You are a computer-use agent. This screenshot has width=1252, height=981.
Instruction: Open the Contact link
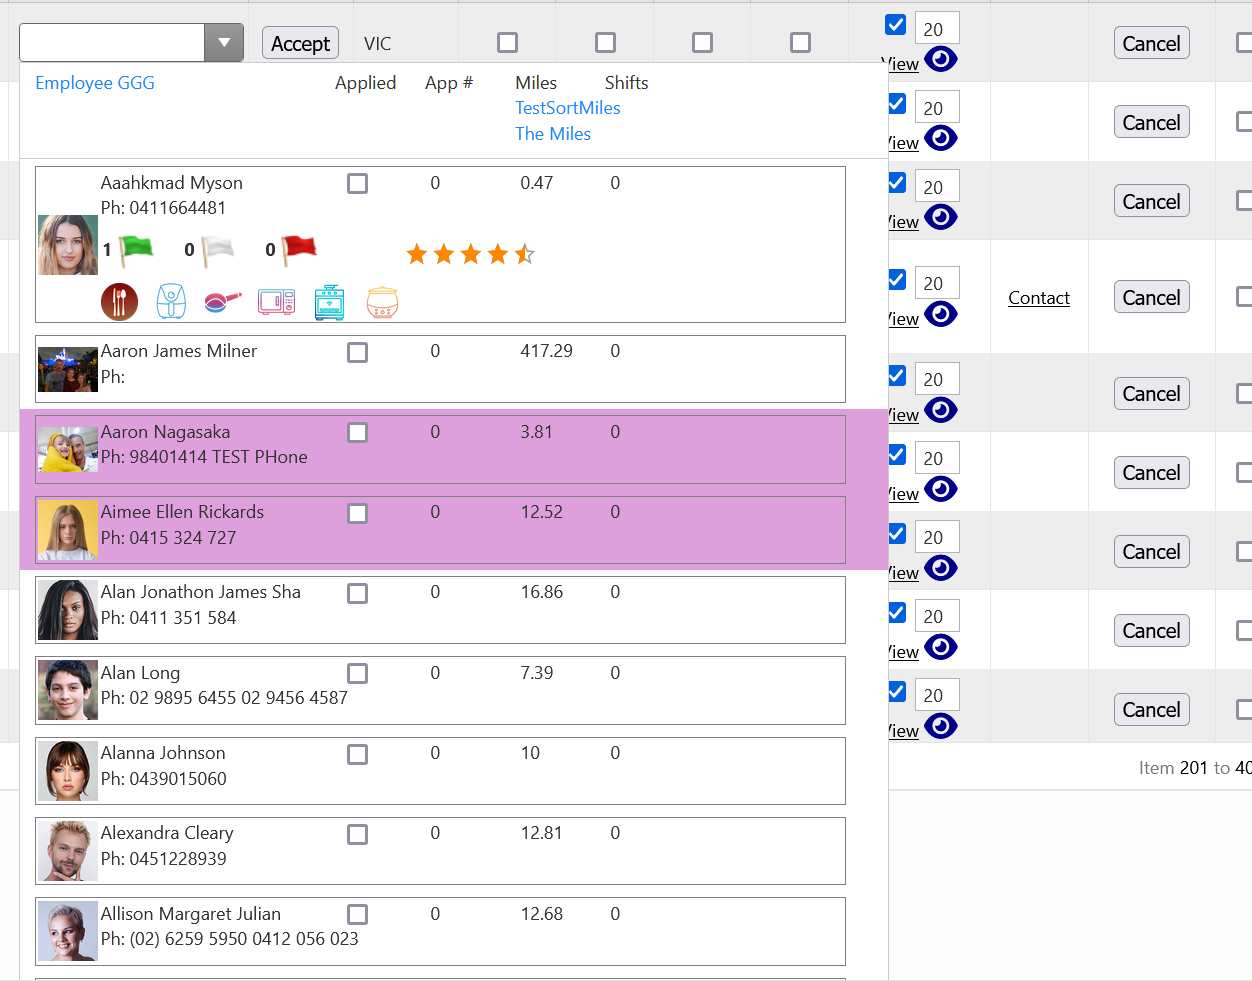tap(1038, 297)
